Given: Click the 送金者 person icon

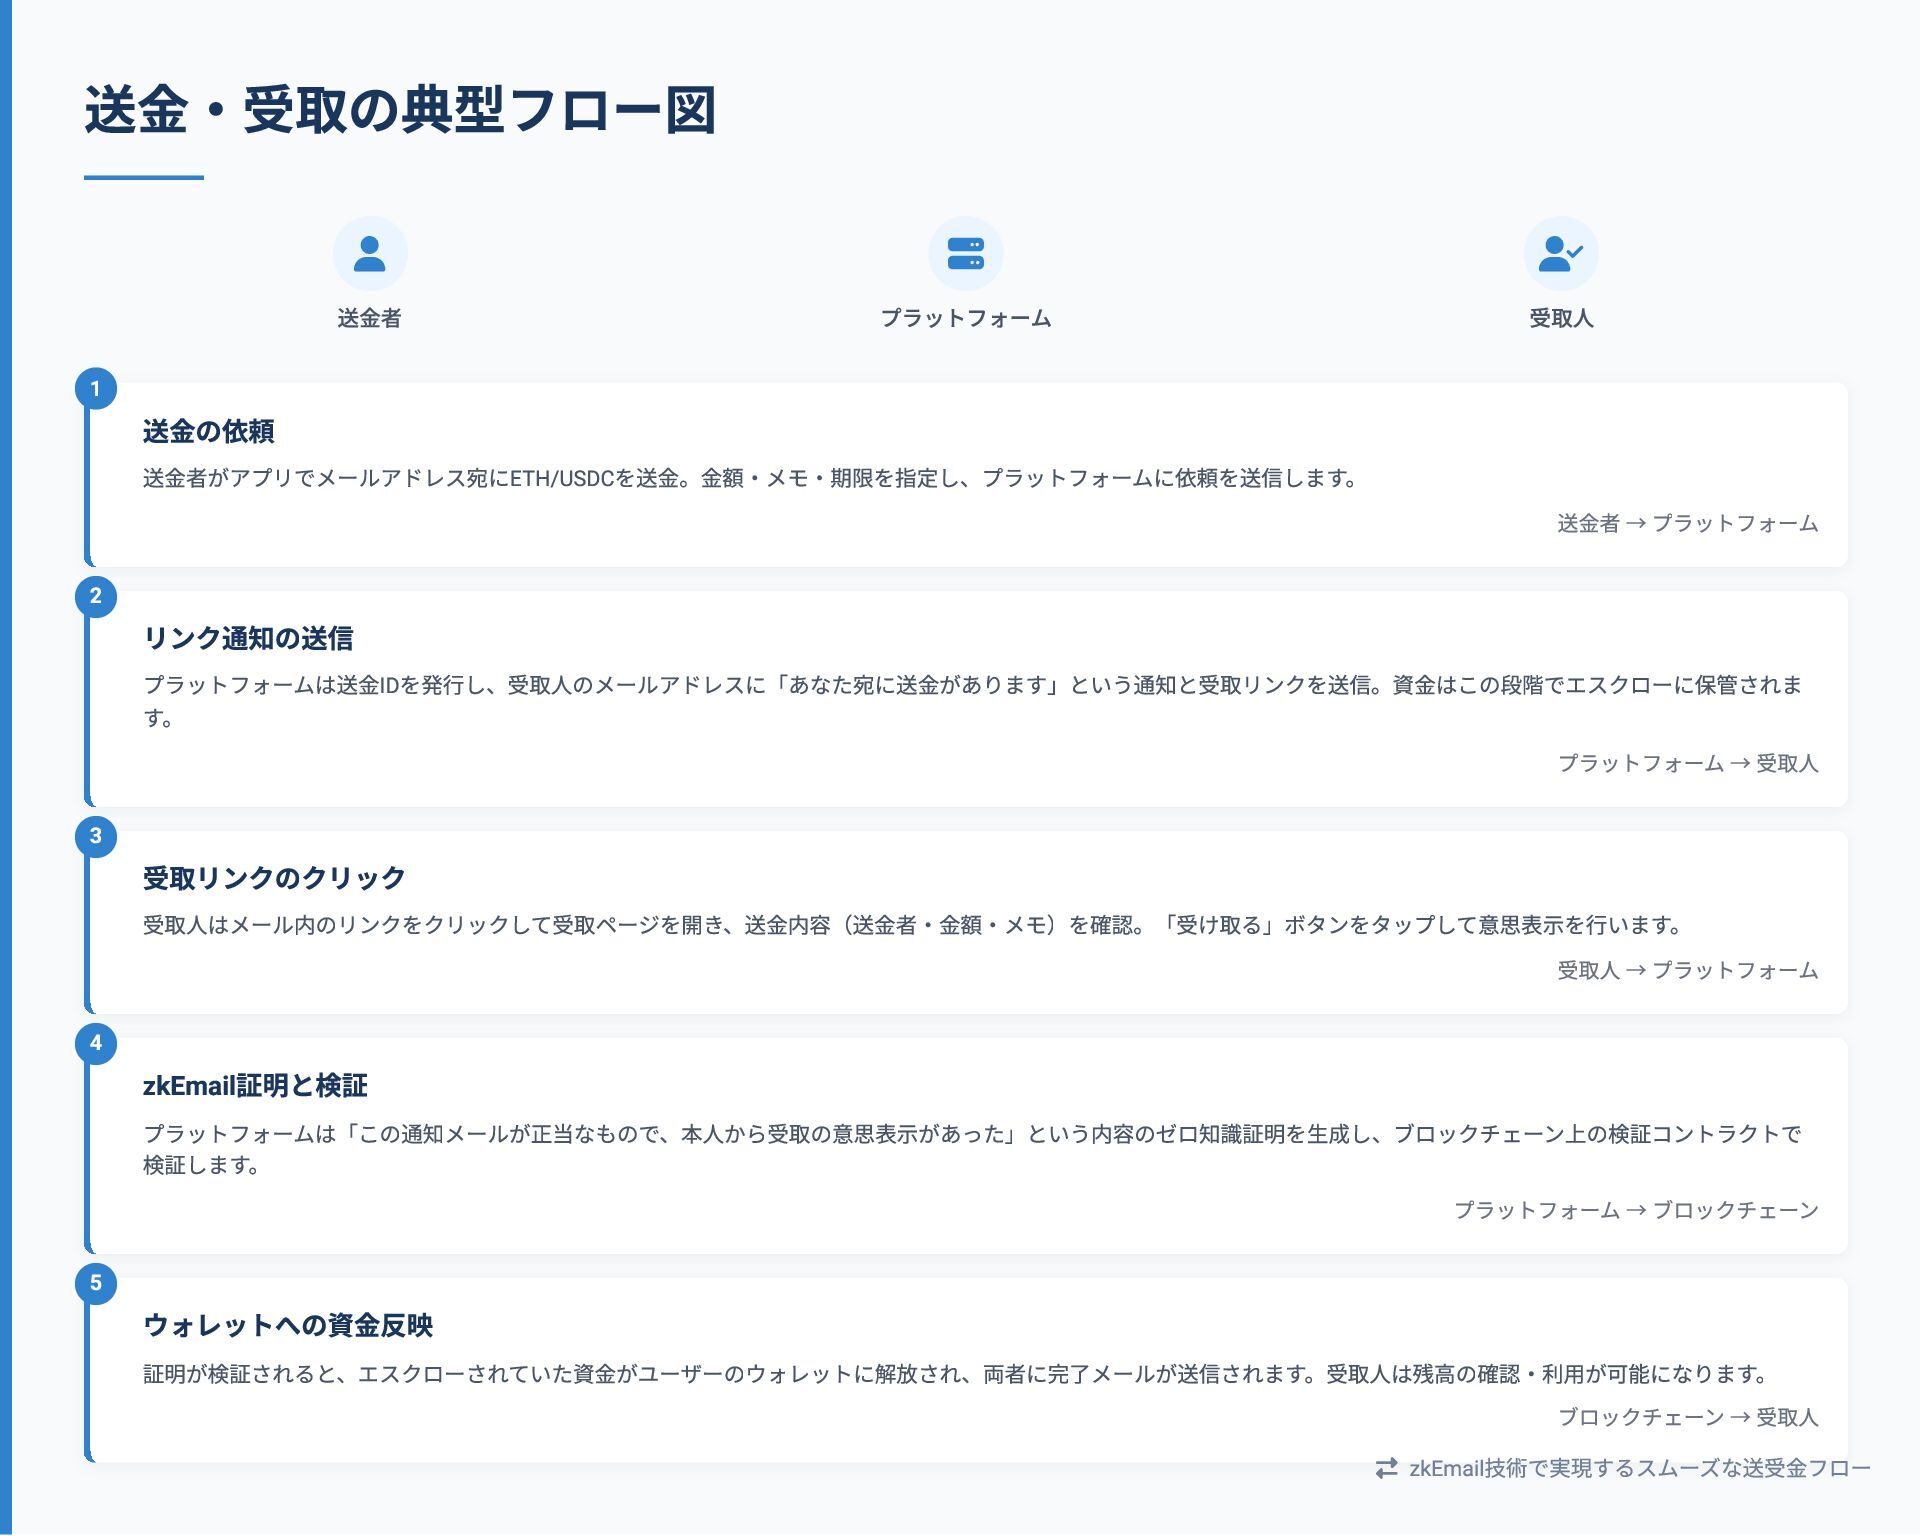Looking at the screenshot, I should (370, 254).
